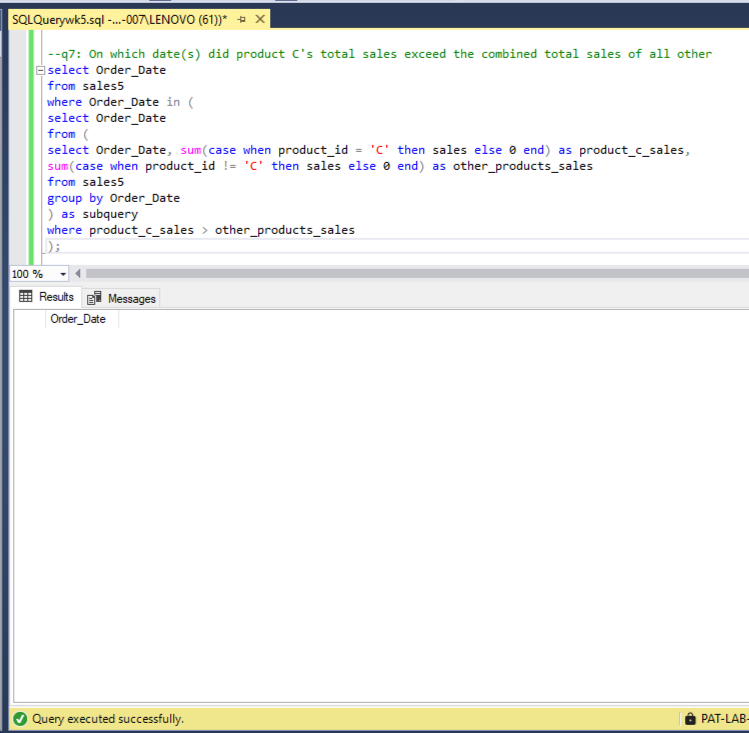Click the empty results grid corner cell
This screenshot has width=749, height=733.
tap(30, 319)
